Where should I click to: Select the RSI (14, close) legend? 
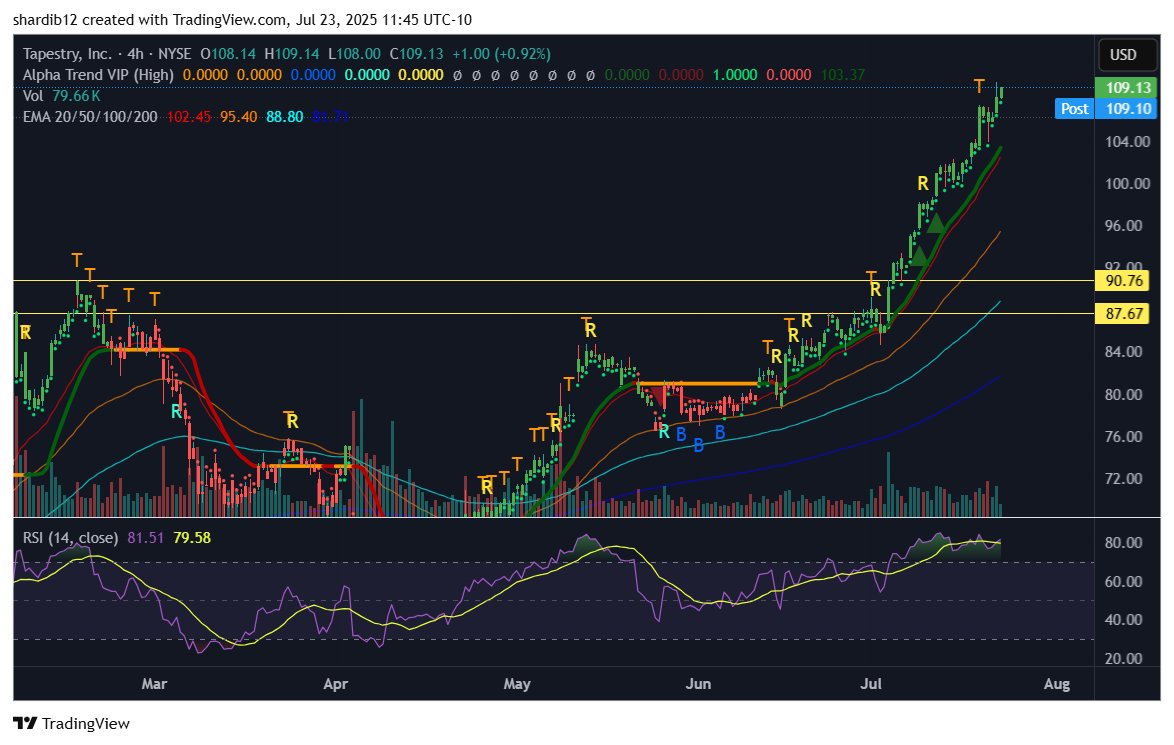pos(71,538)
